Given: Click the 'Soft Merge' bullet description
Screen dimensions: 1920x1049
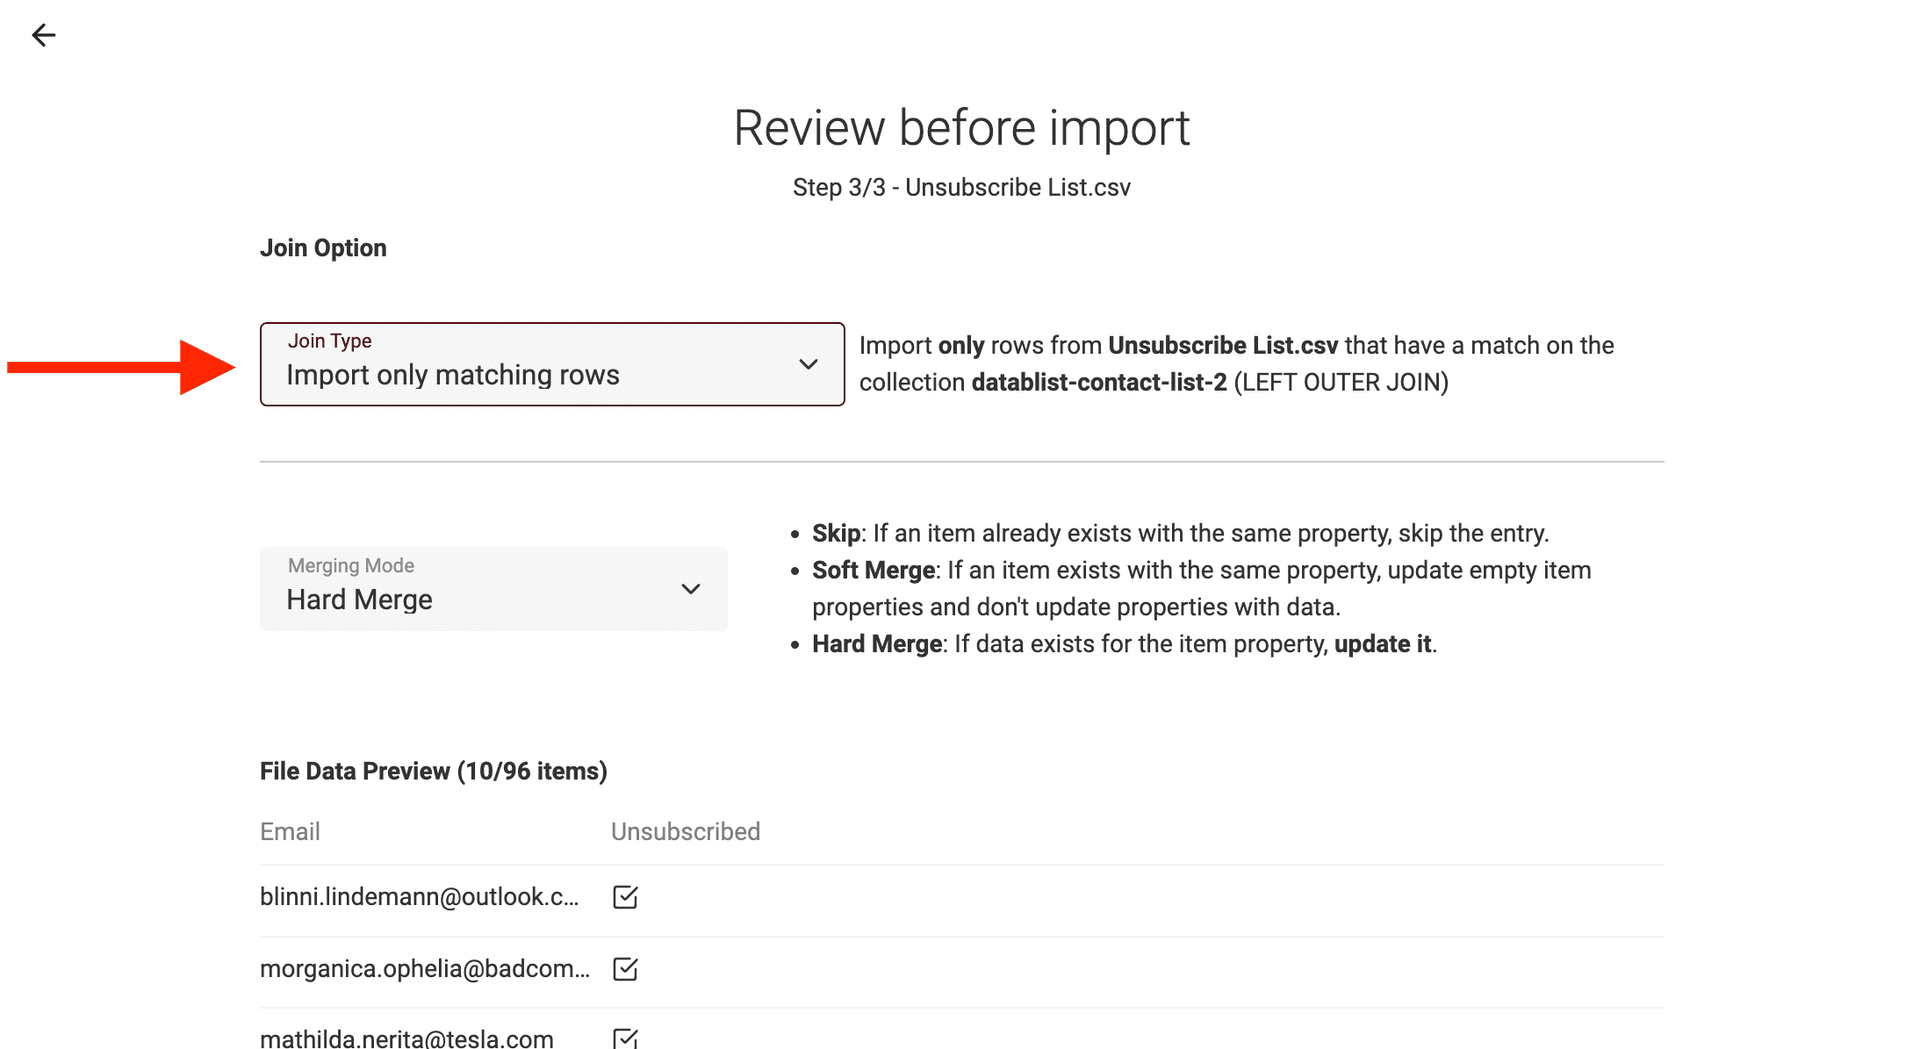Looking at the screenshot, I should pyautogui.click(x=1200, y=588).
